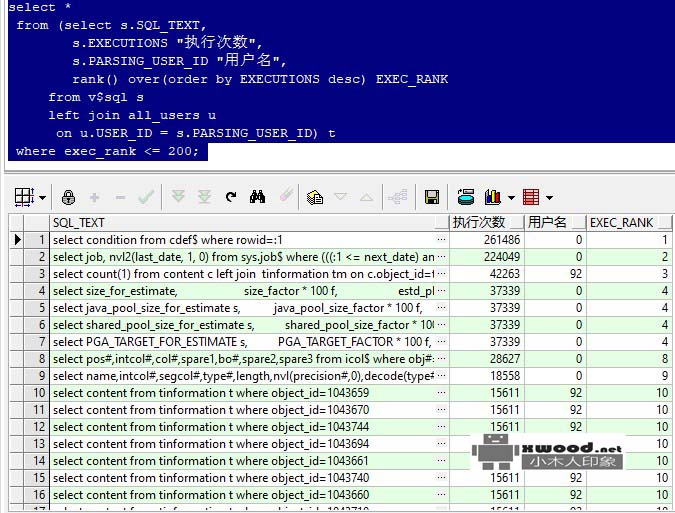This screenshot has width=675, height=513.
Task: Click the query-by-example icon
Action: click(315, 198)
